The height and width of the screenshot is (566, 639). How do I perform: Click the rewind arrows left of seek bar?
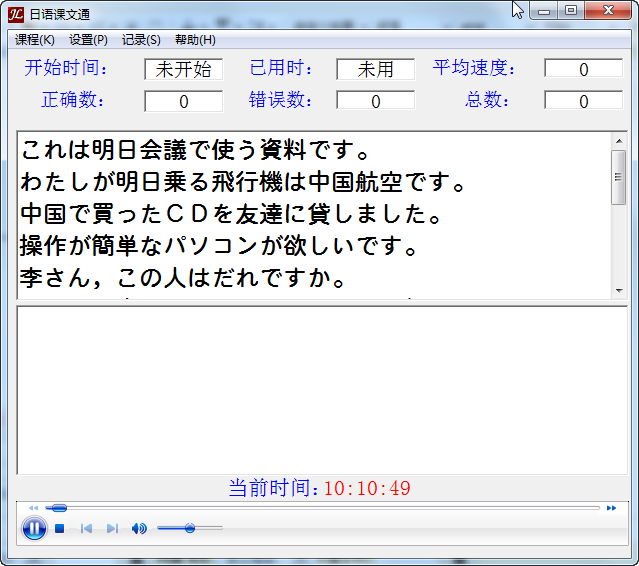click(33, 508)
